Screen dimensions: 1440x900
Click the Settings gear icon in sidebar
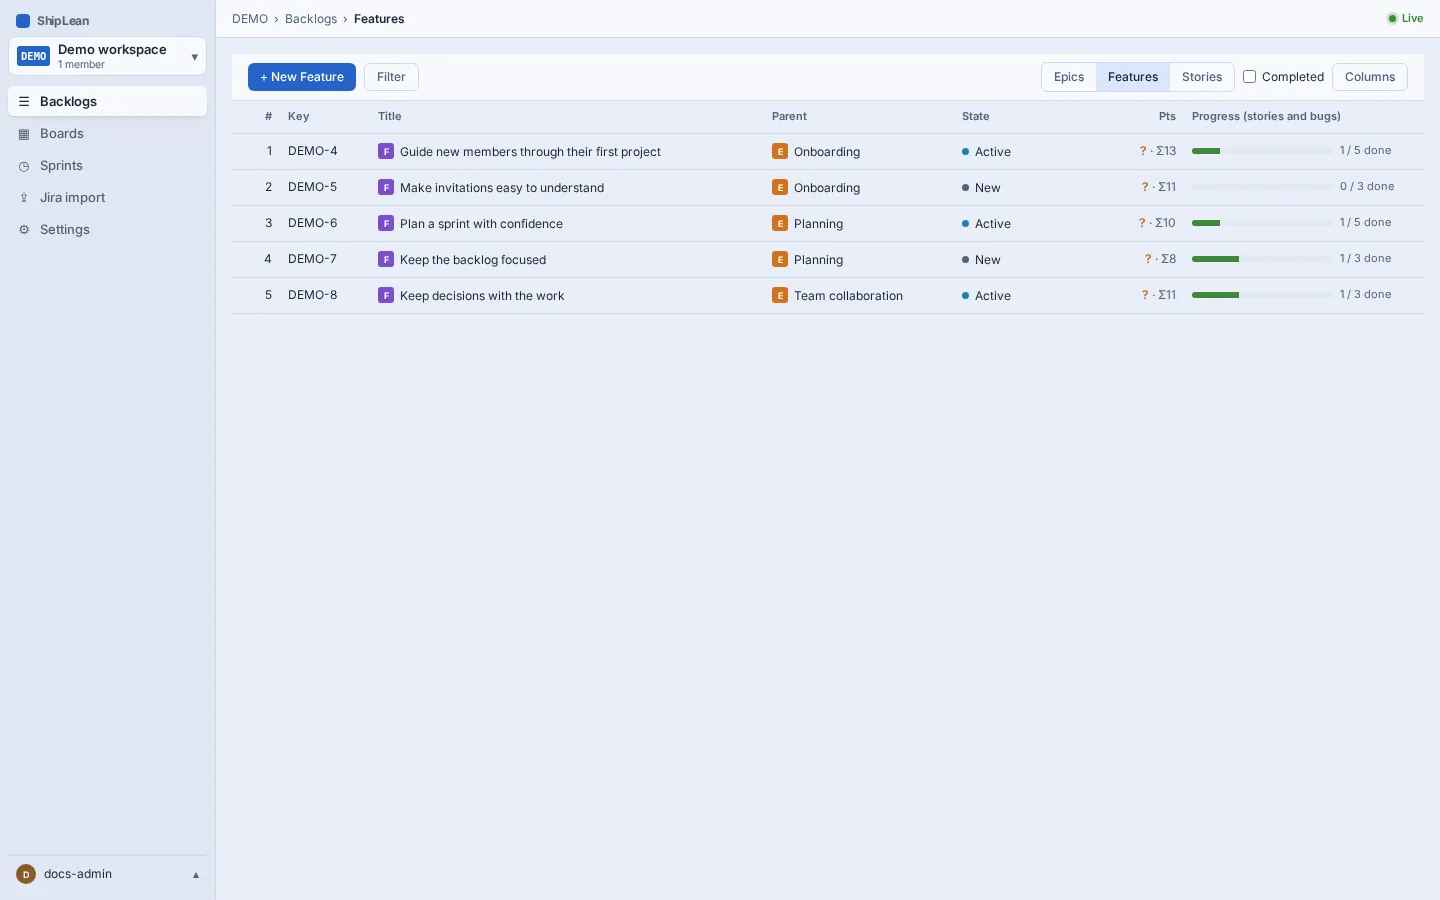(24, 230)
